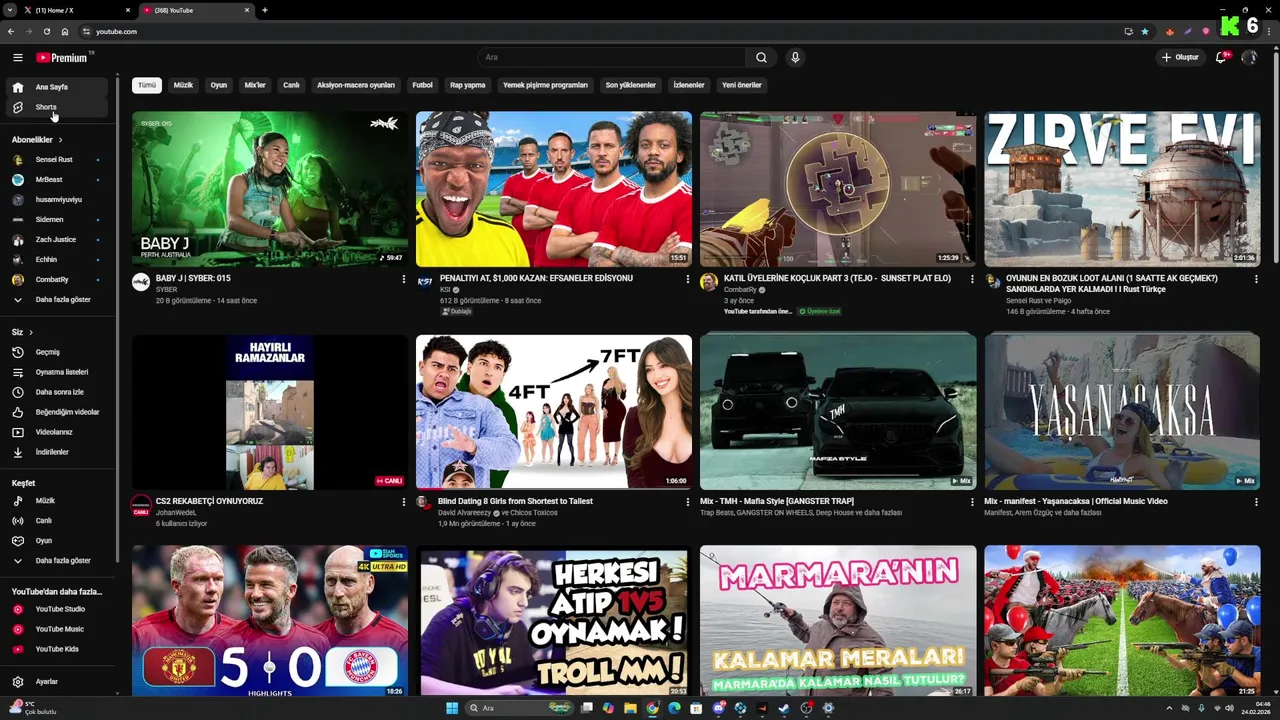Open Müzik under Keşfet
The image size is (1280, 720).
point(56,500)
